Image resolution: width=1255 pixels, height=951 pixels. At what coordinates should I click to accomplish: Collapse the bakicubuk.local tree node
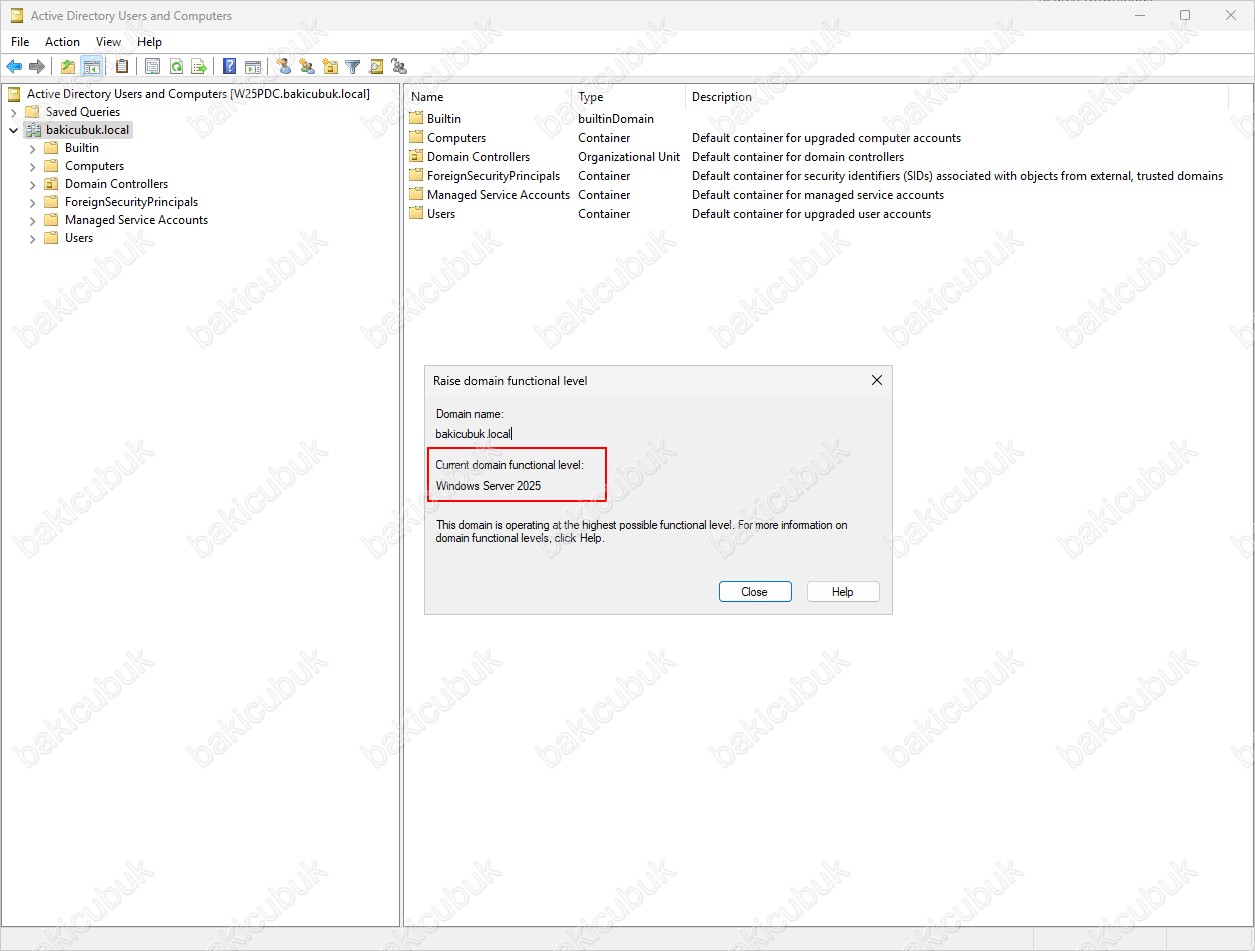point(13,130)
